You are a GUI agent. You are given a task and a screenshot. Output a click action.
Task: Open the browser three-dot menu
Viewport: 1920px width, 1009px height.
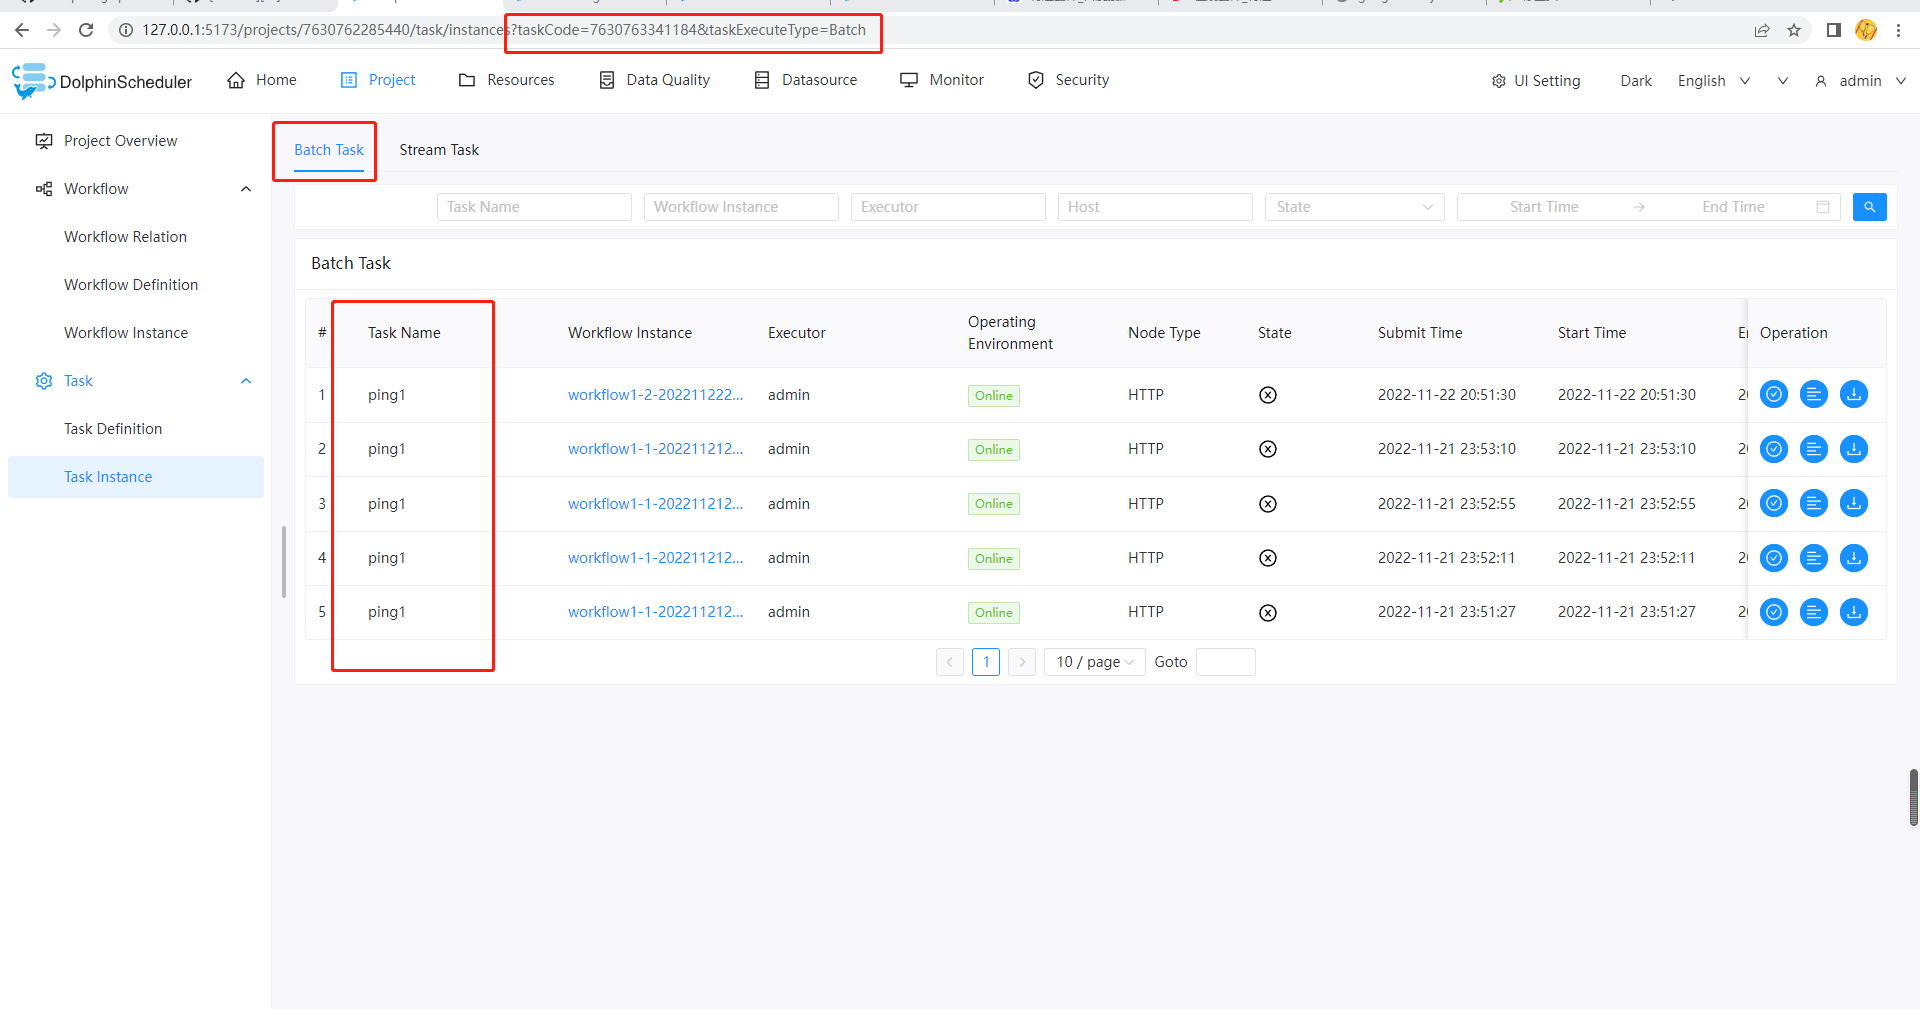pos(1898,30)
